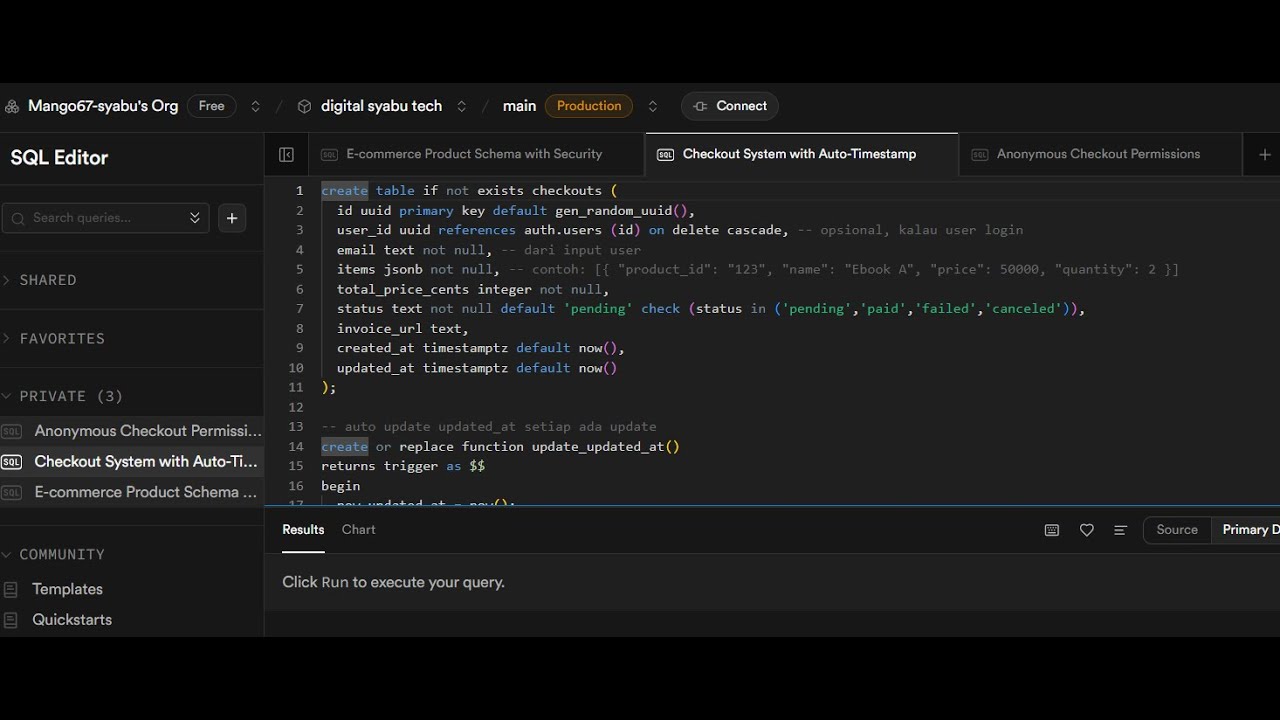Screen dimensions: 1280x720
Task: Click code line 'created_at timestamptz default now(),'
Action: click(480, 348)
